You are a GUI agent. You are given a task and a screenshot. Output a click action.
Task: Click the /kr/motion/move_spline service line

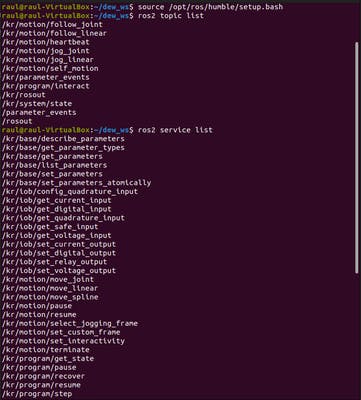[50, 297]
